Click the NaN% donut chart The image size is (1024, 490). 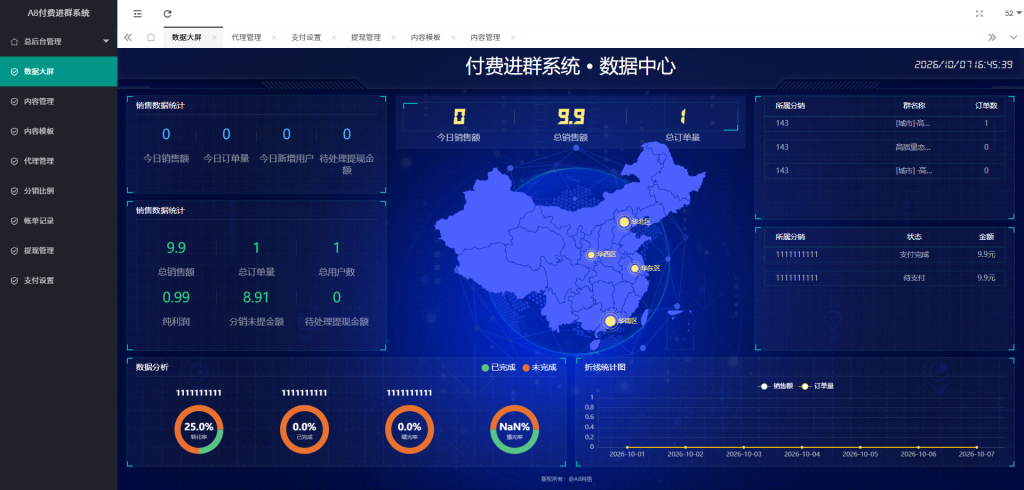(515, 429)
